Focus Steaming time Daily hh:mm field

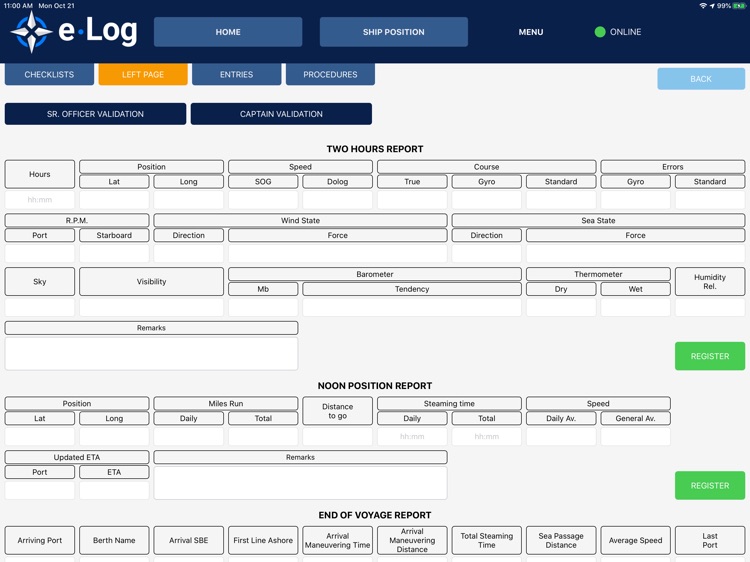point(412,436)
